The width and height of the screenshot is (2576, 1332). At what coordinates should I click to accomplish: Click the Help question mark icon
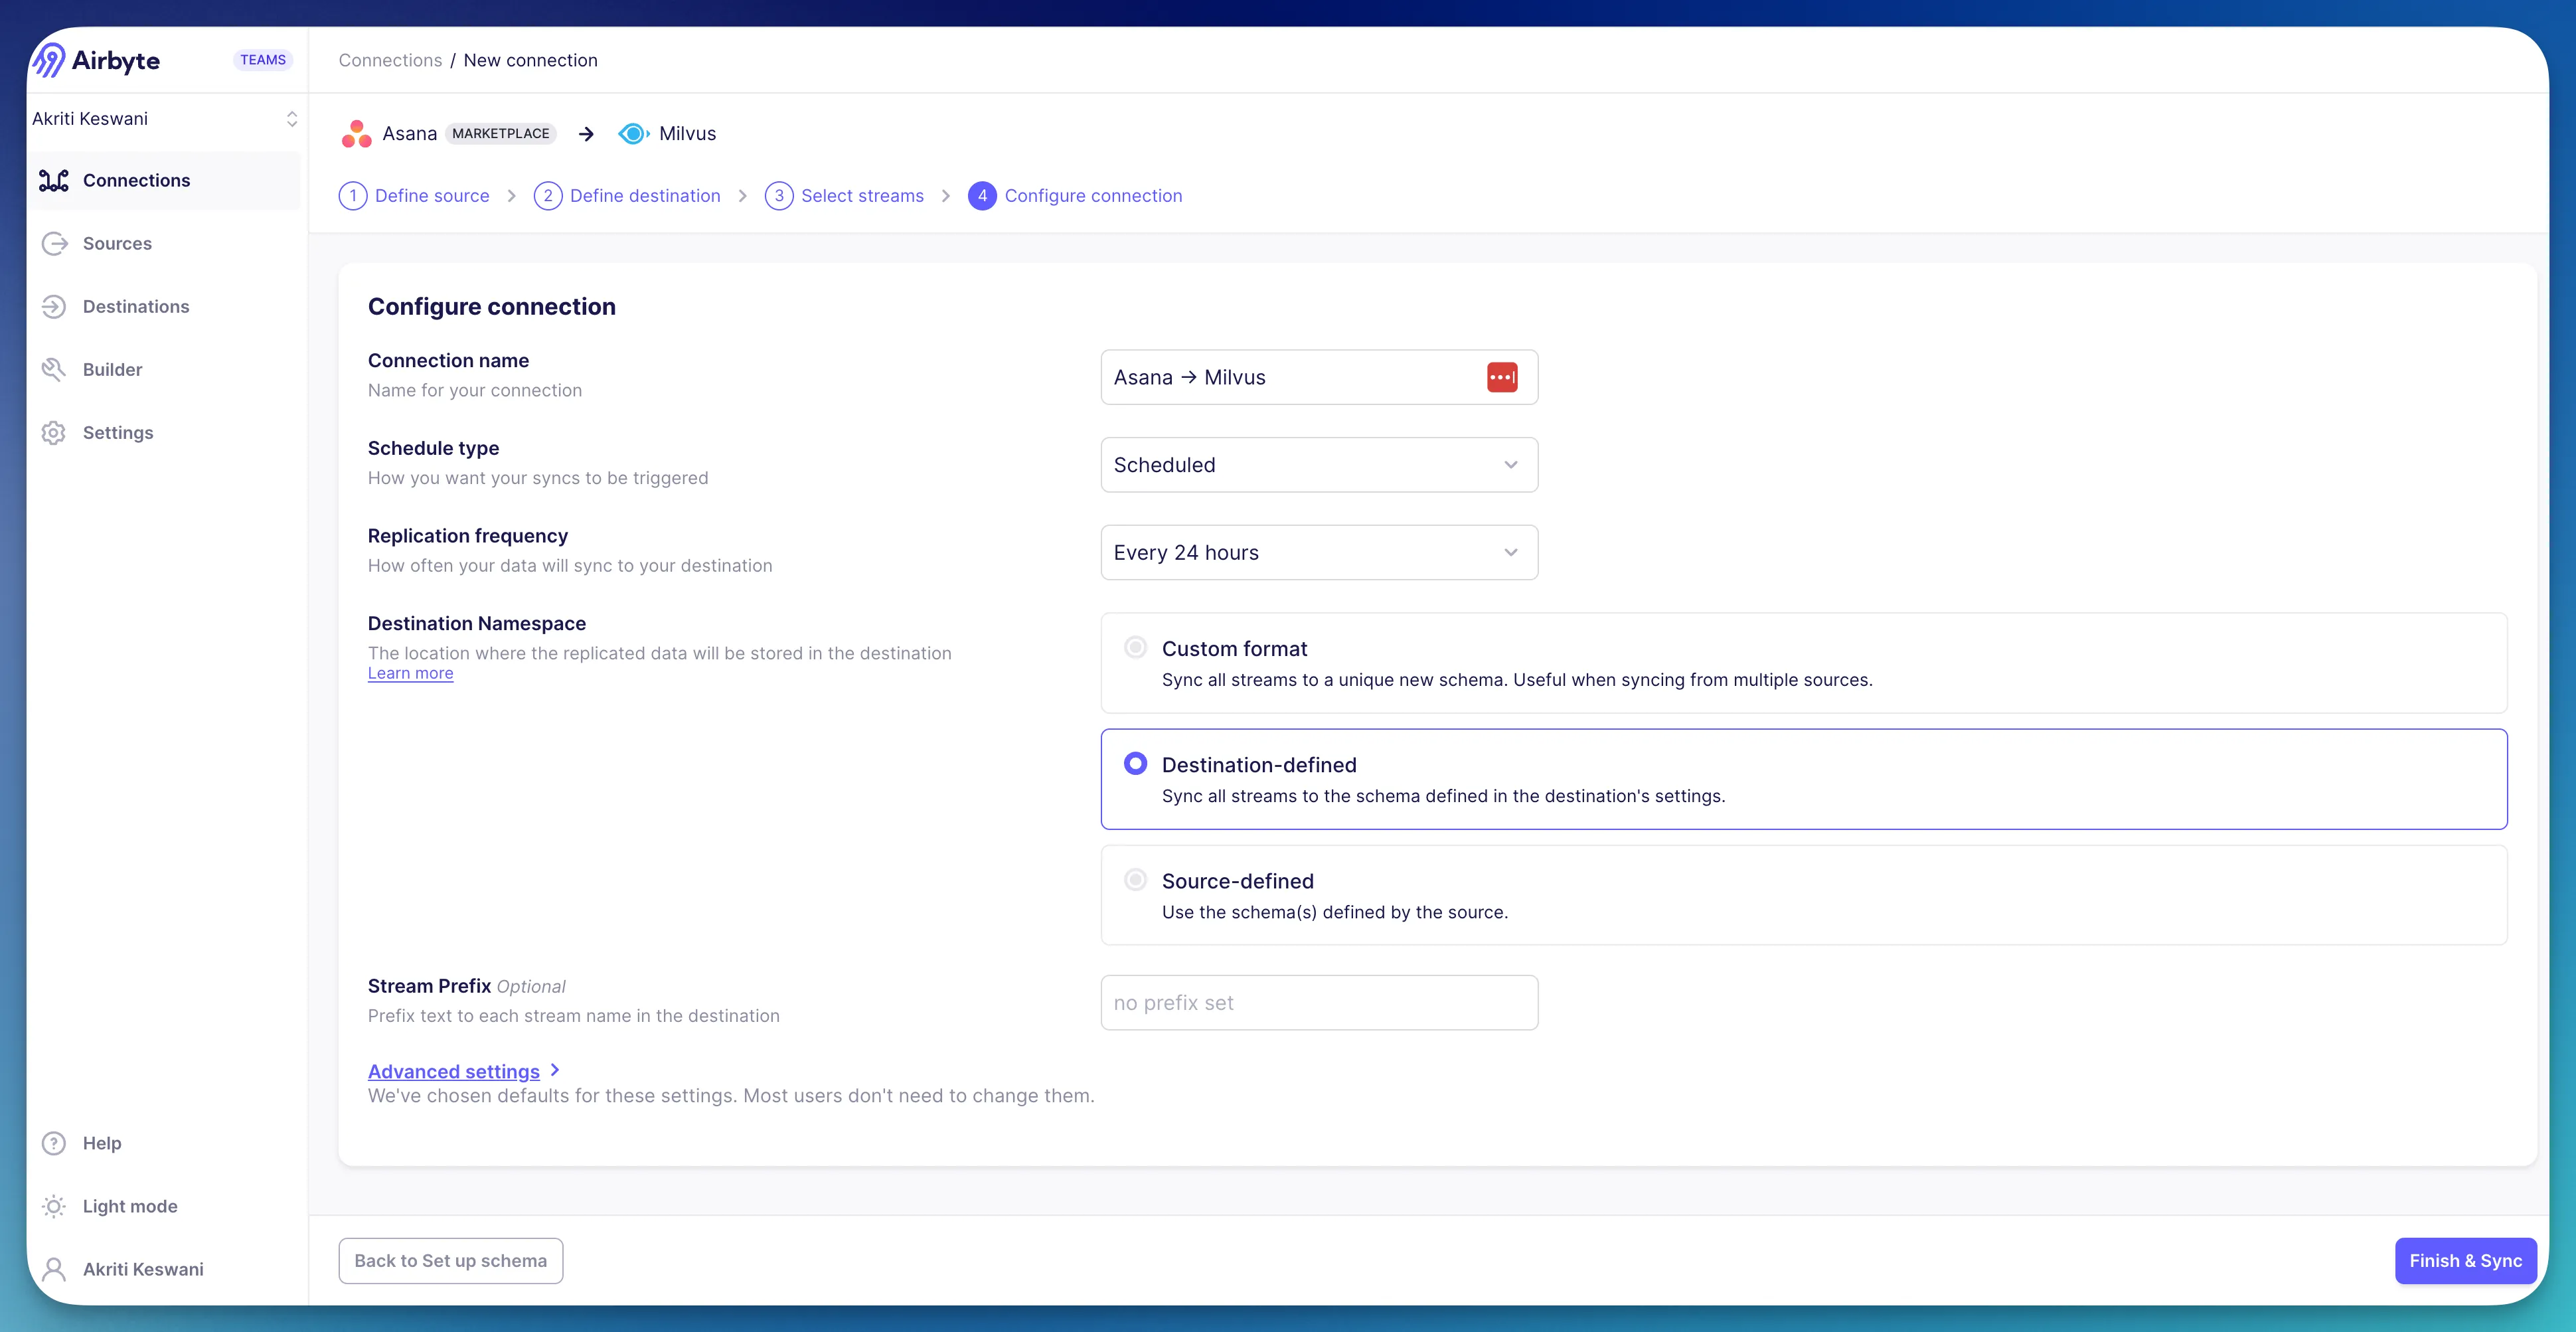tap(54, 1143)
